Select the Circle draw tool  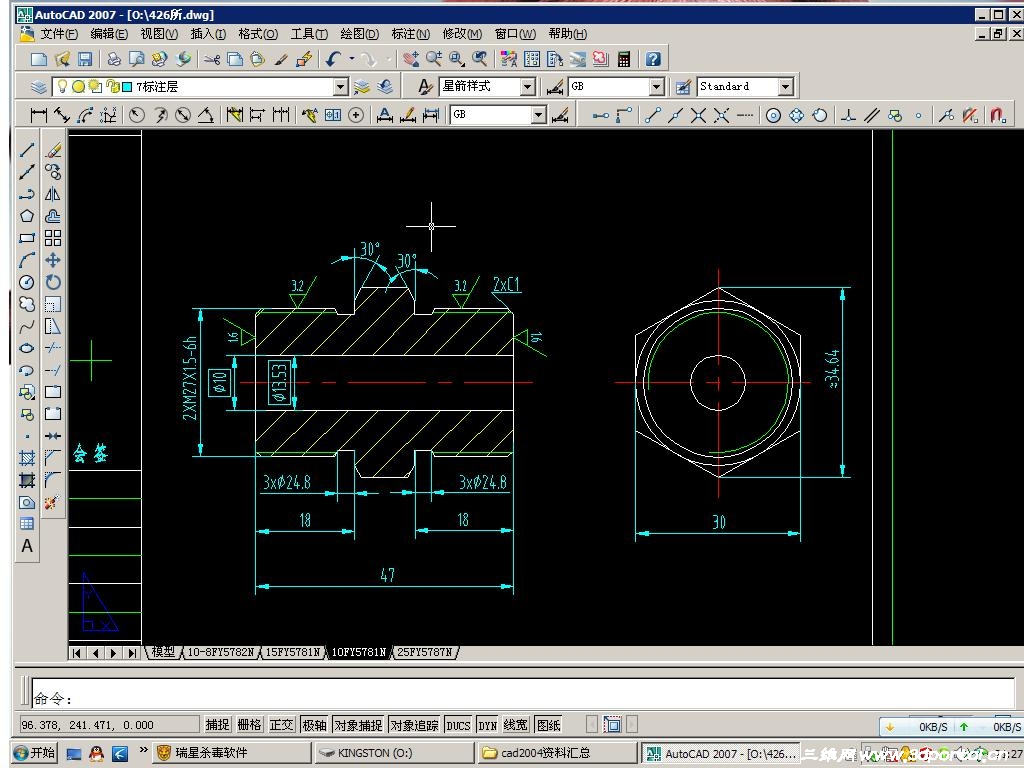[27, 282]
